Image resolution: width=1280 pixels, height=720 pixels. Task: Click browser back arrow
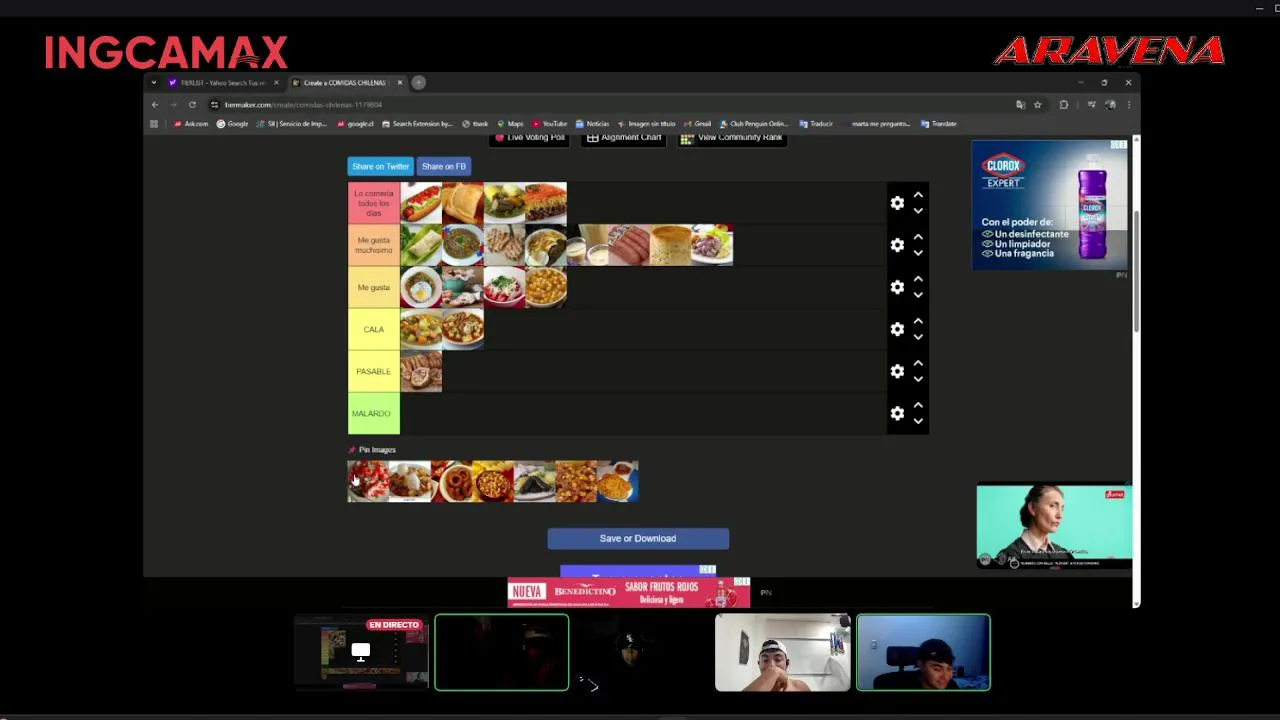click(x=155, y=104)
